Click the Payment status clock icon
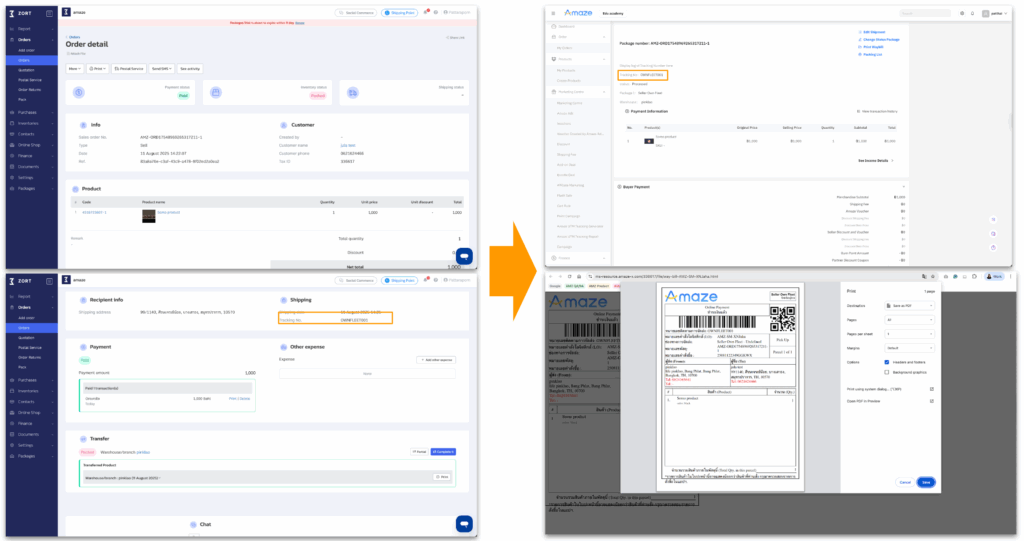Viewport: 1024px width, 541px height. (x=79, y=92)
